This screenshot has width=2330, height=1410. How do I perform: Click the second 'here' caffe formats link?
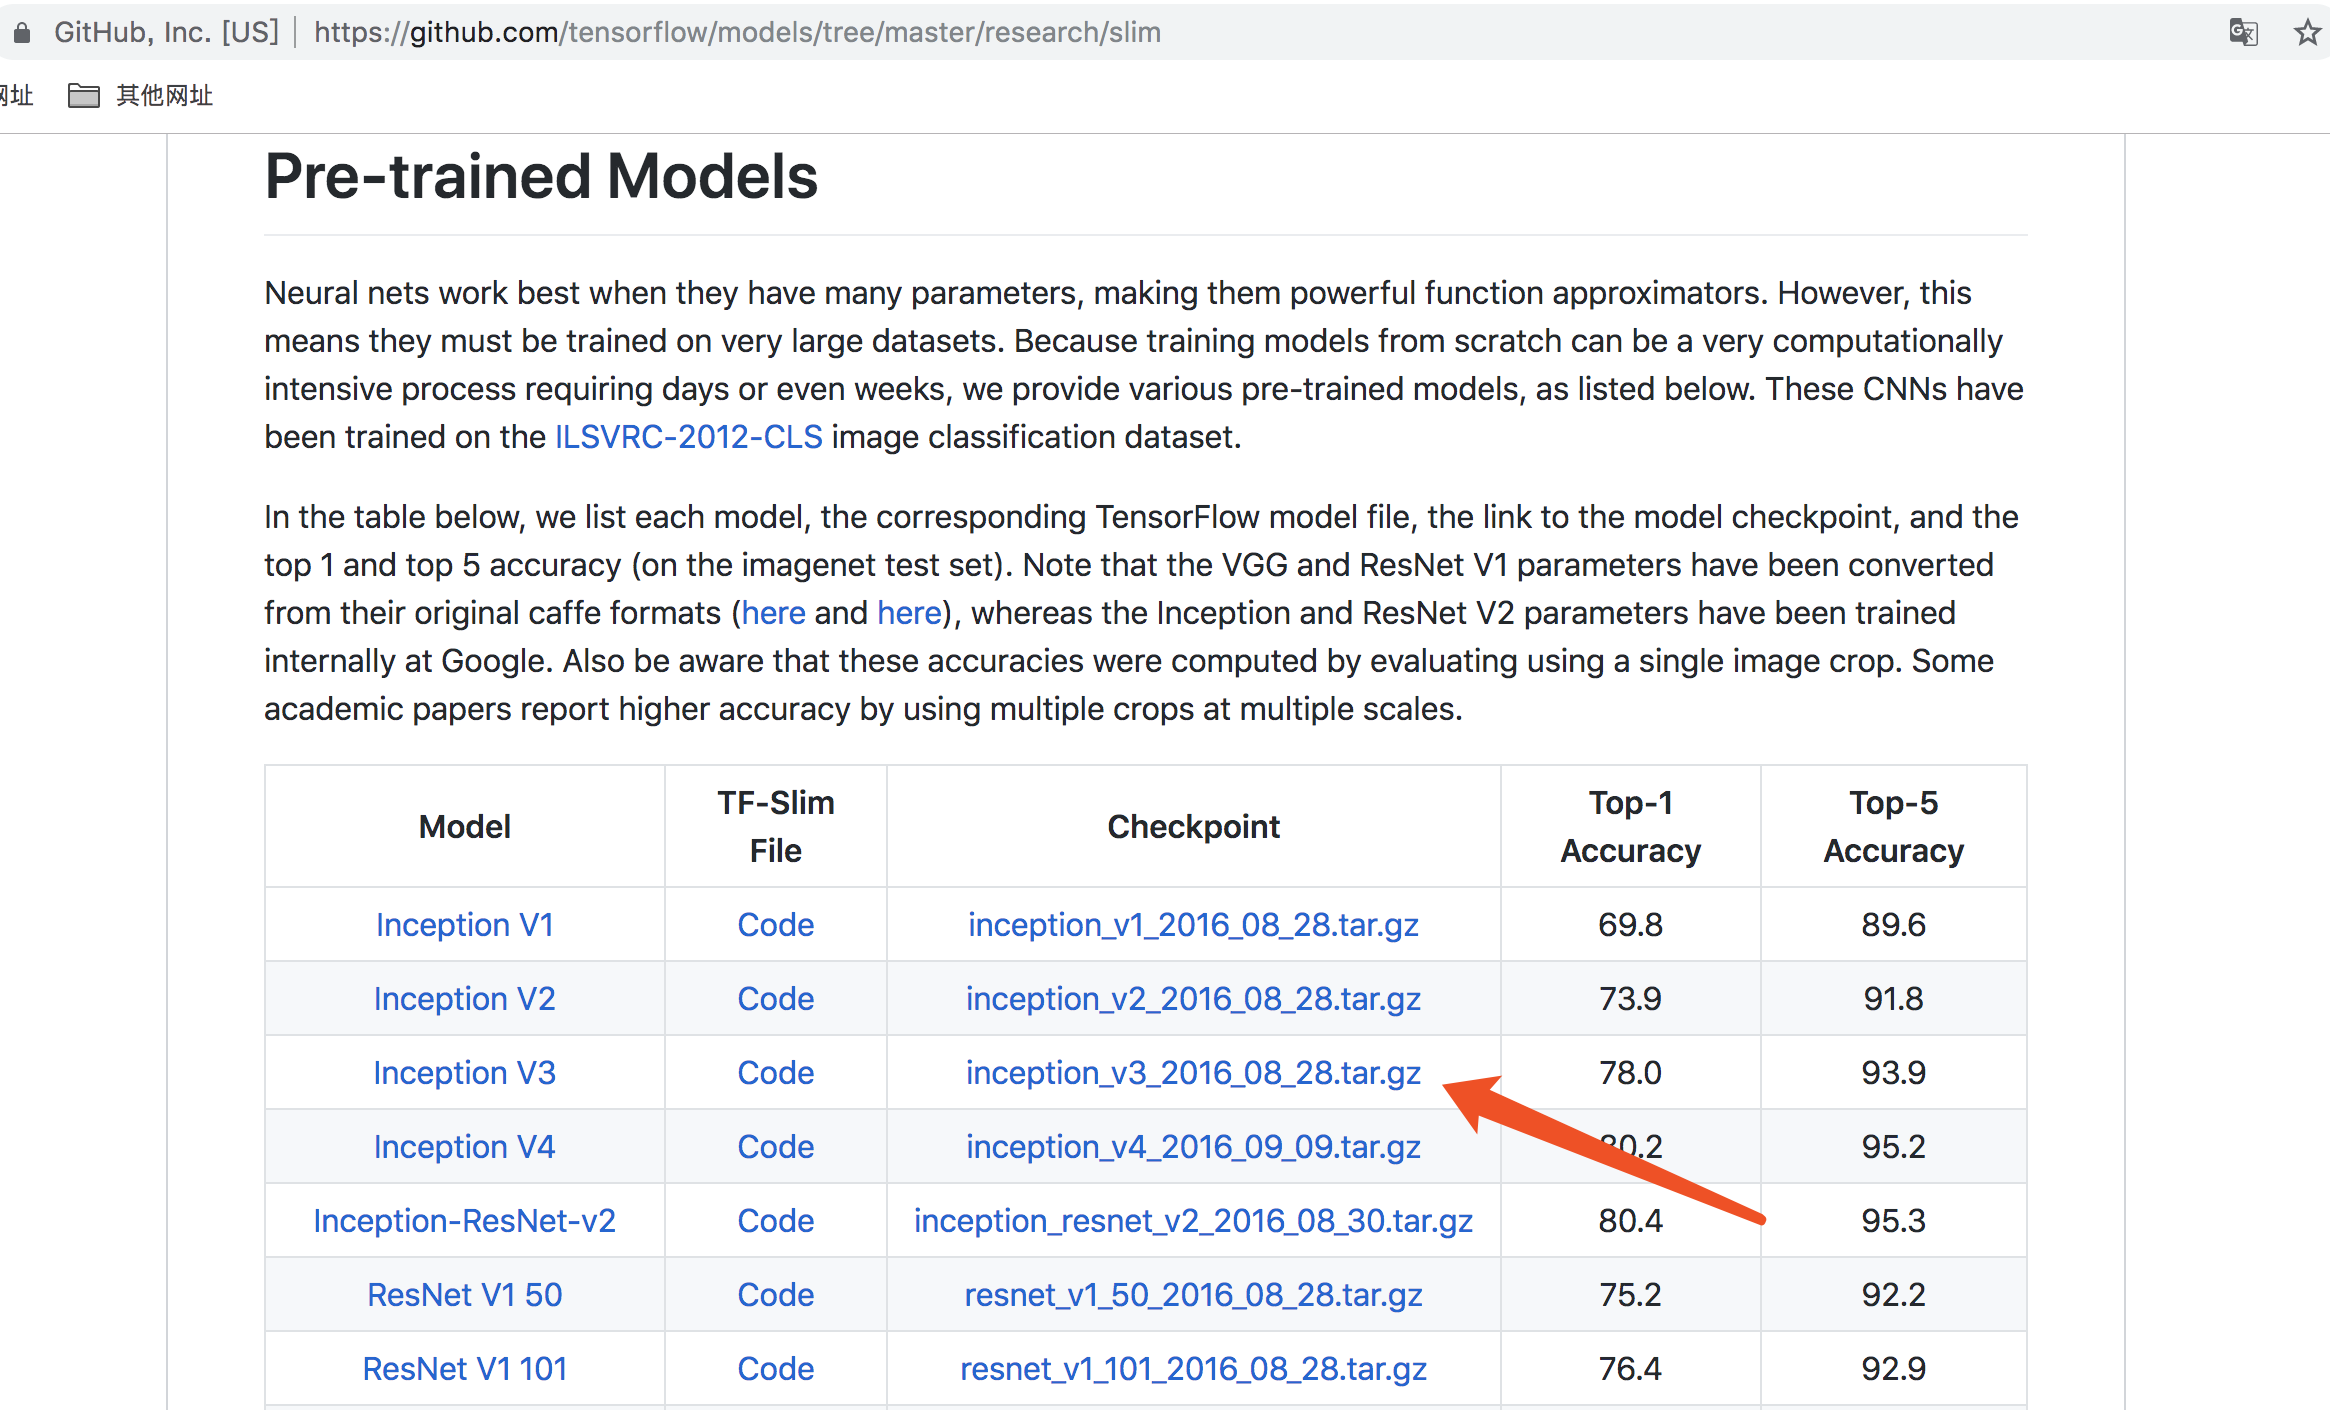909,613
